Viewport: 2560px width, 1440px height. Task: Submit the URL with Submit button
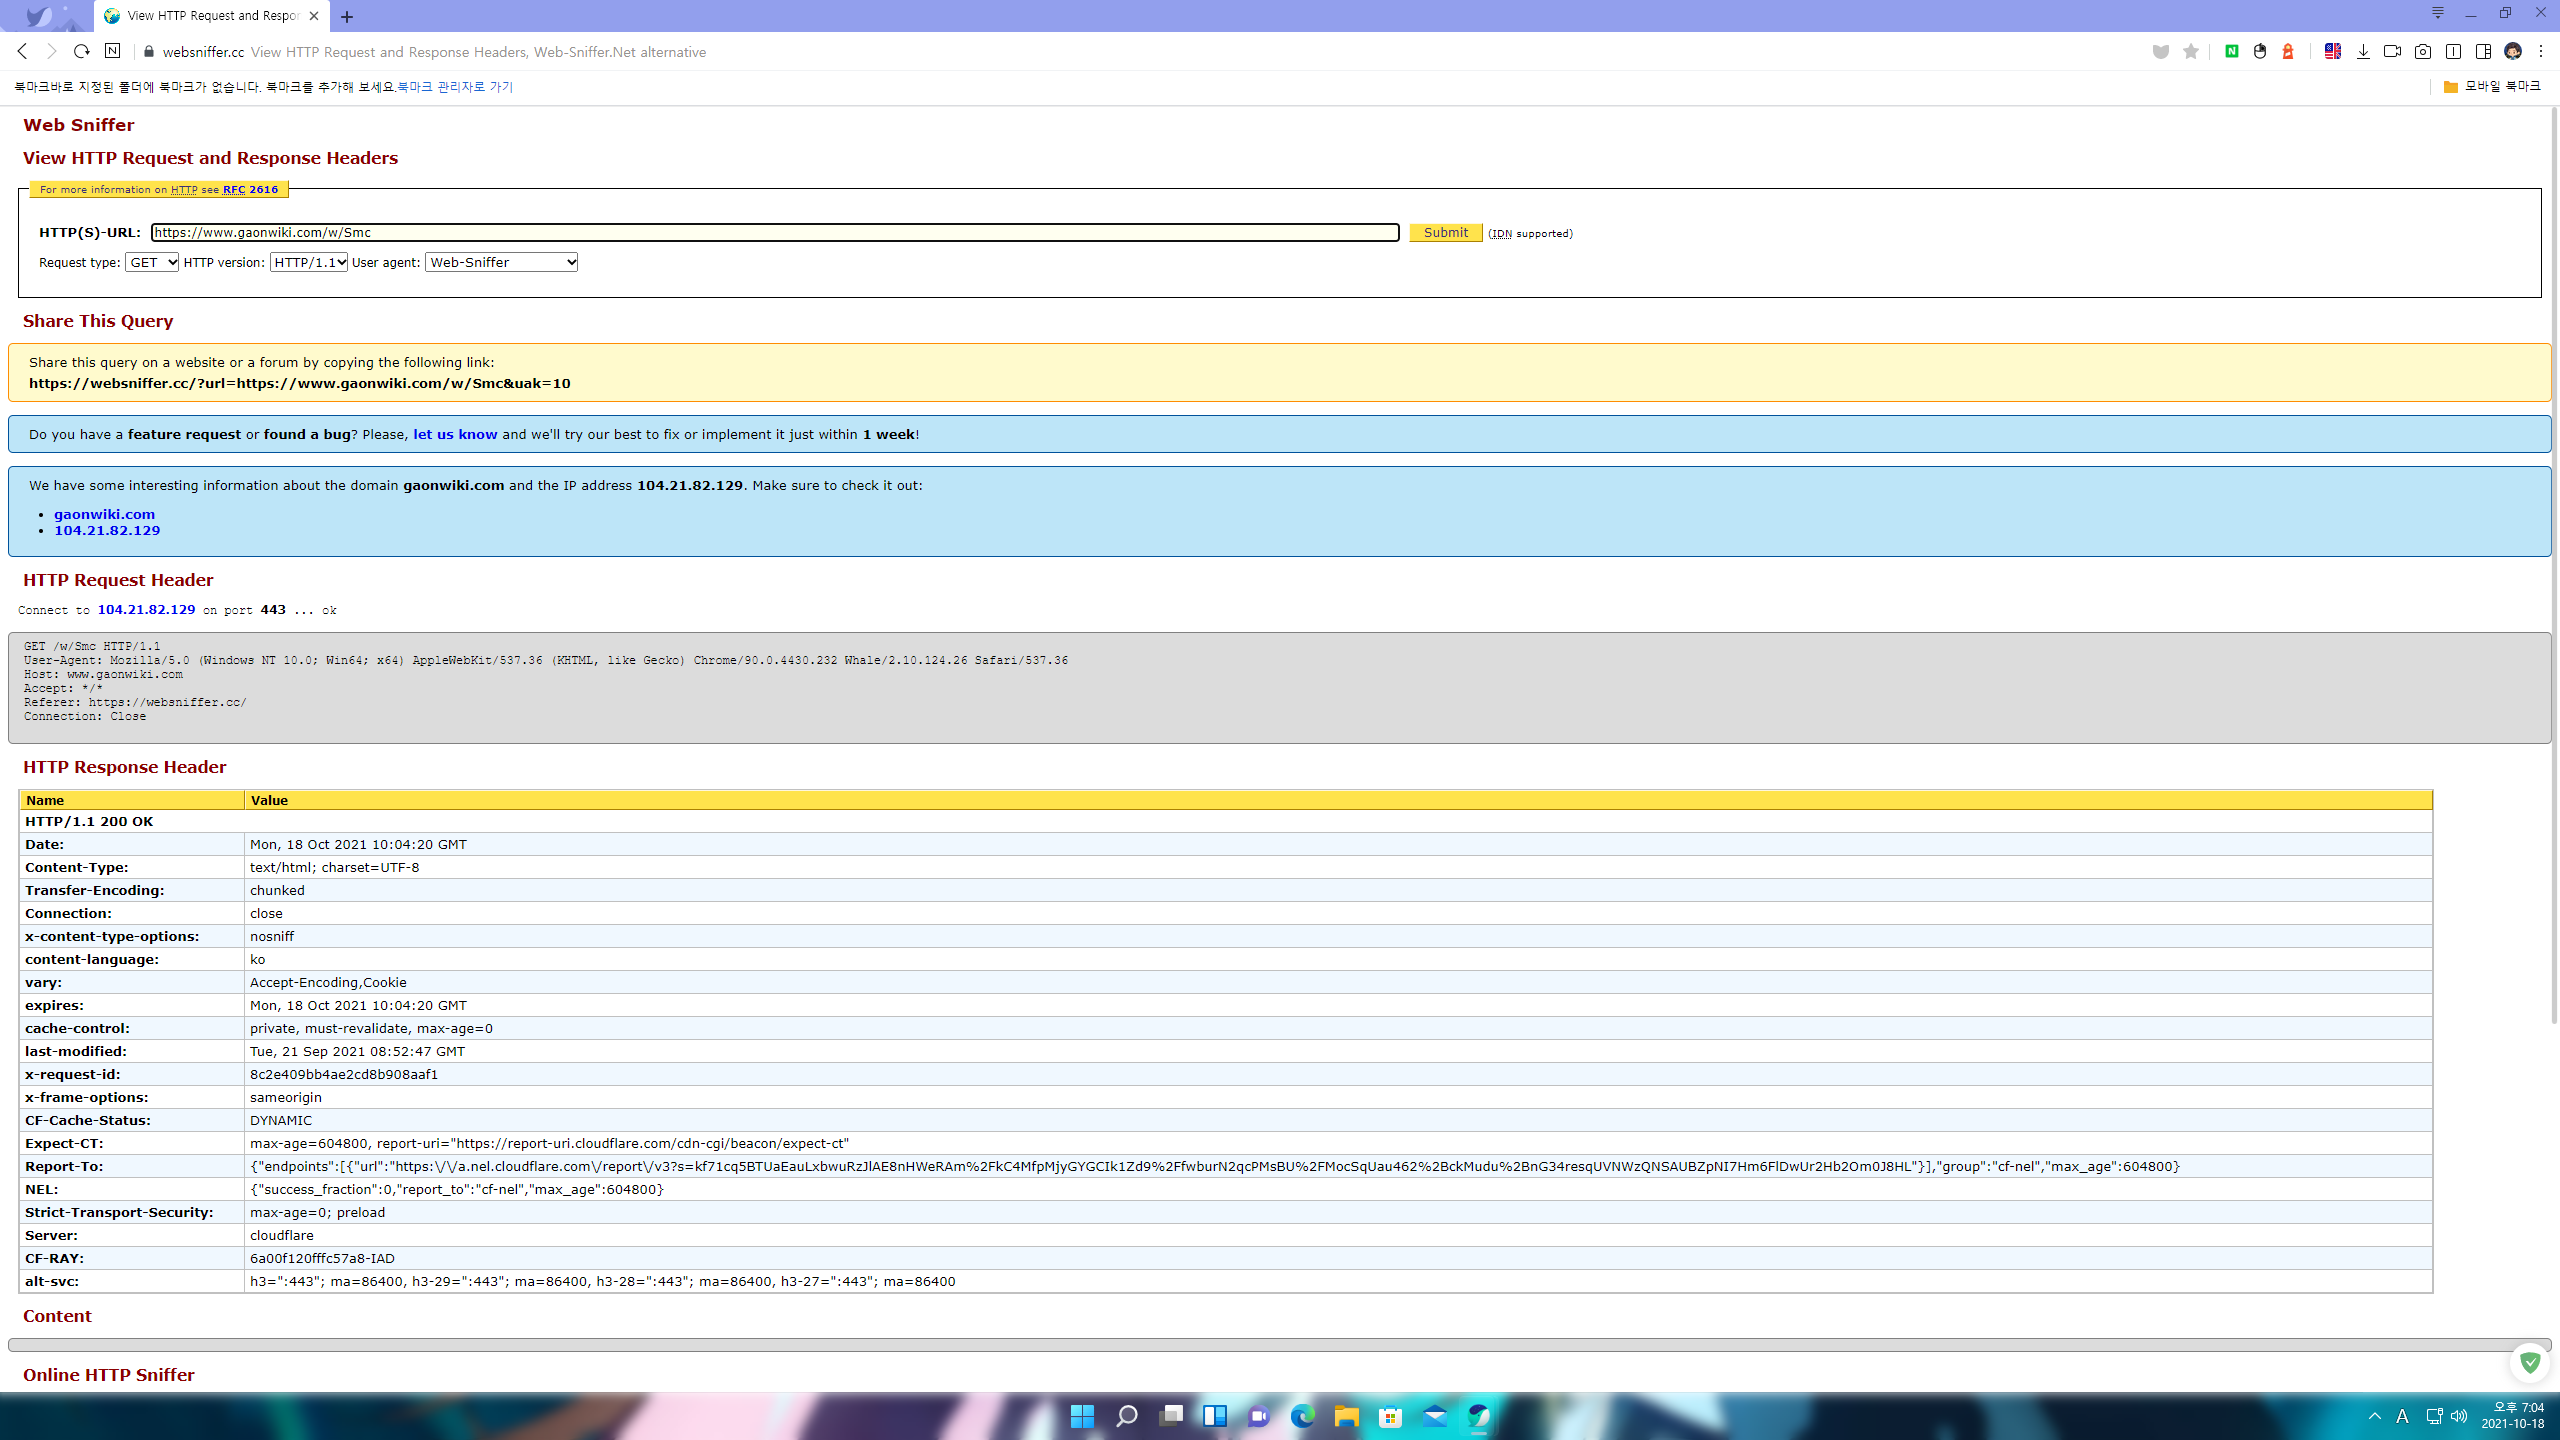coord(1446,232)
